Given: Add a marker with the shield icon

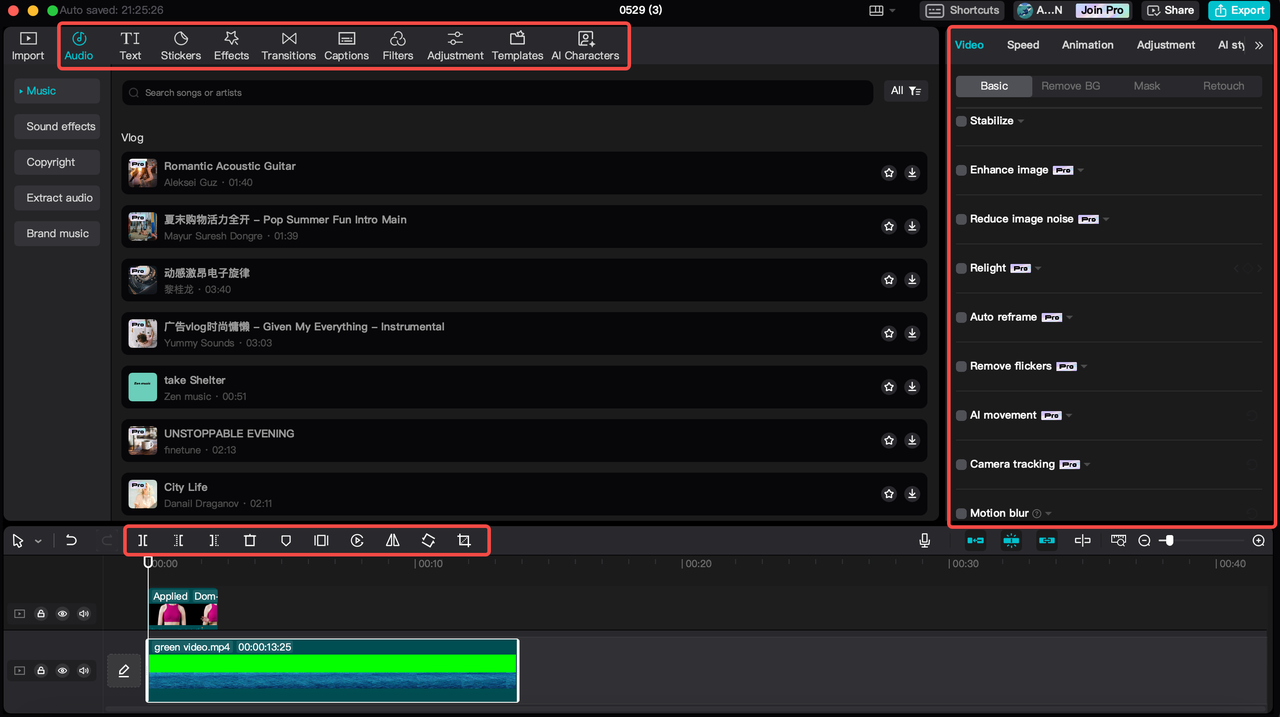Looking at the screenshot, I should (x=286, y=540).
